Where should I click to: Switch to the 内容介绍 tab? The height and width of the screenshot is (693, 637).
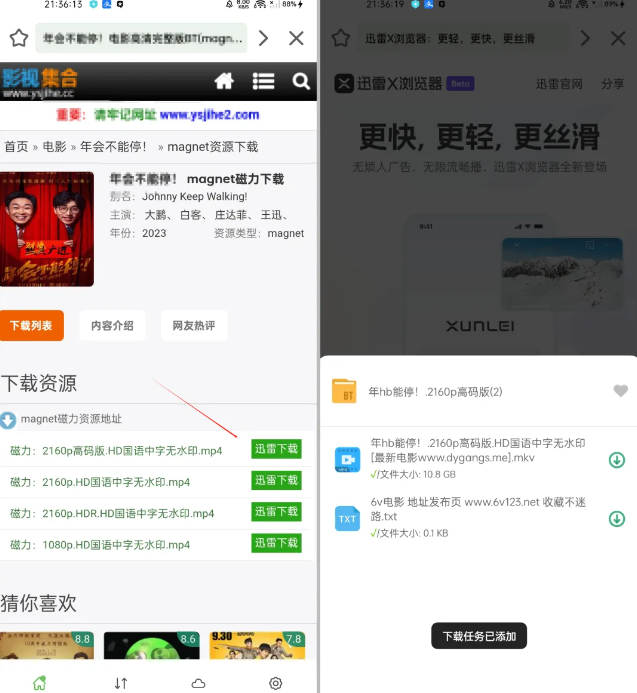(111, 326)
